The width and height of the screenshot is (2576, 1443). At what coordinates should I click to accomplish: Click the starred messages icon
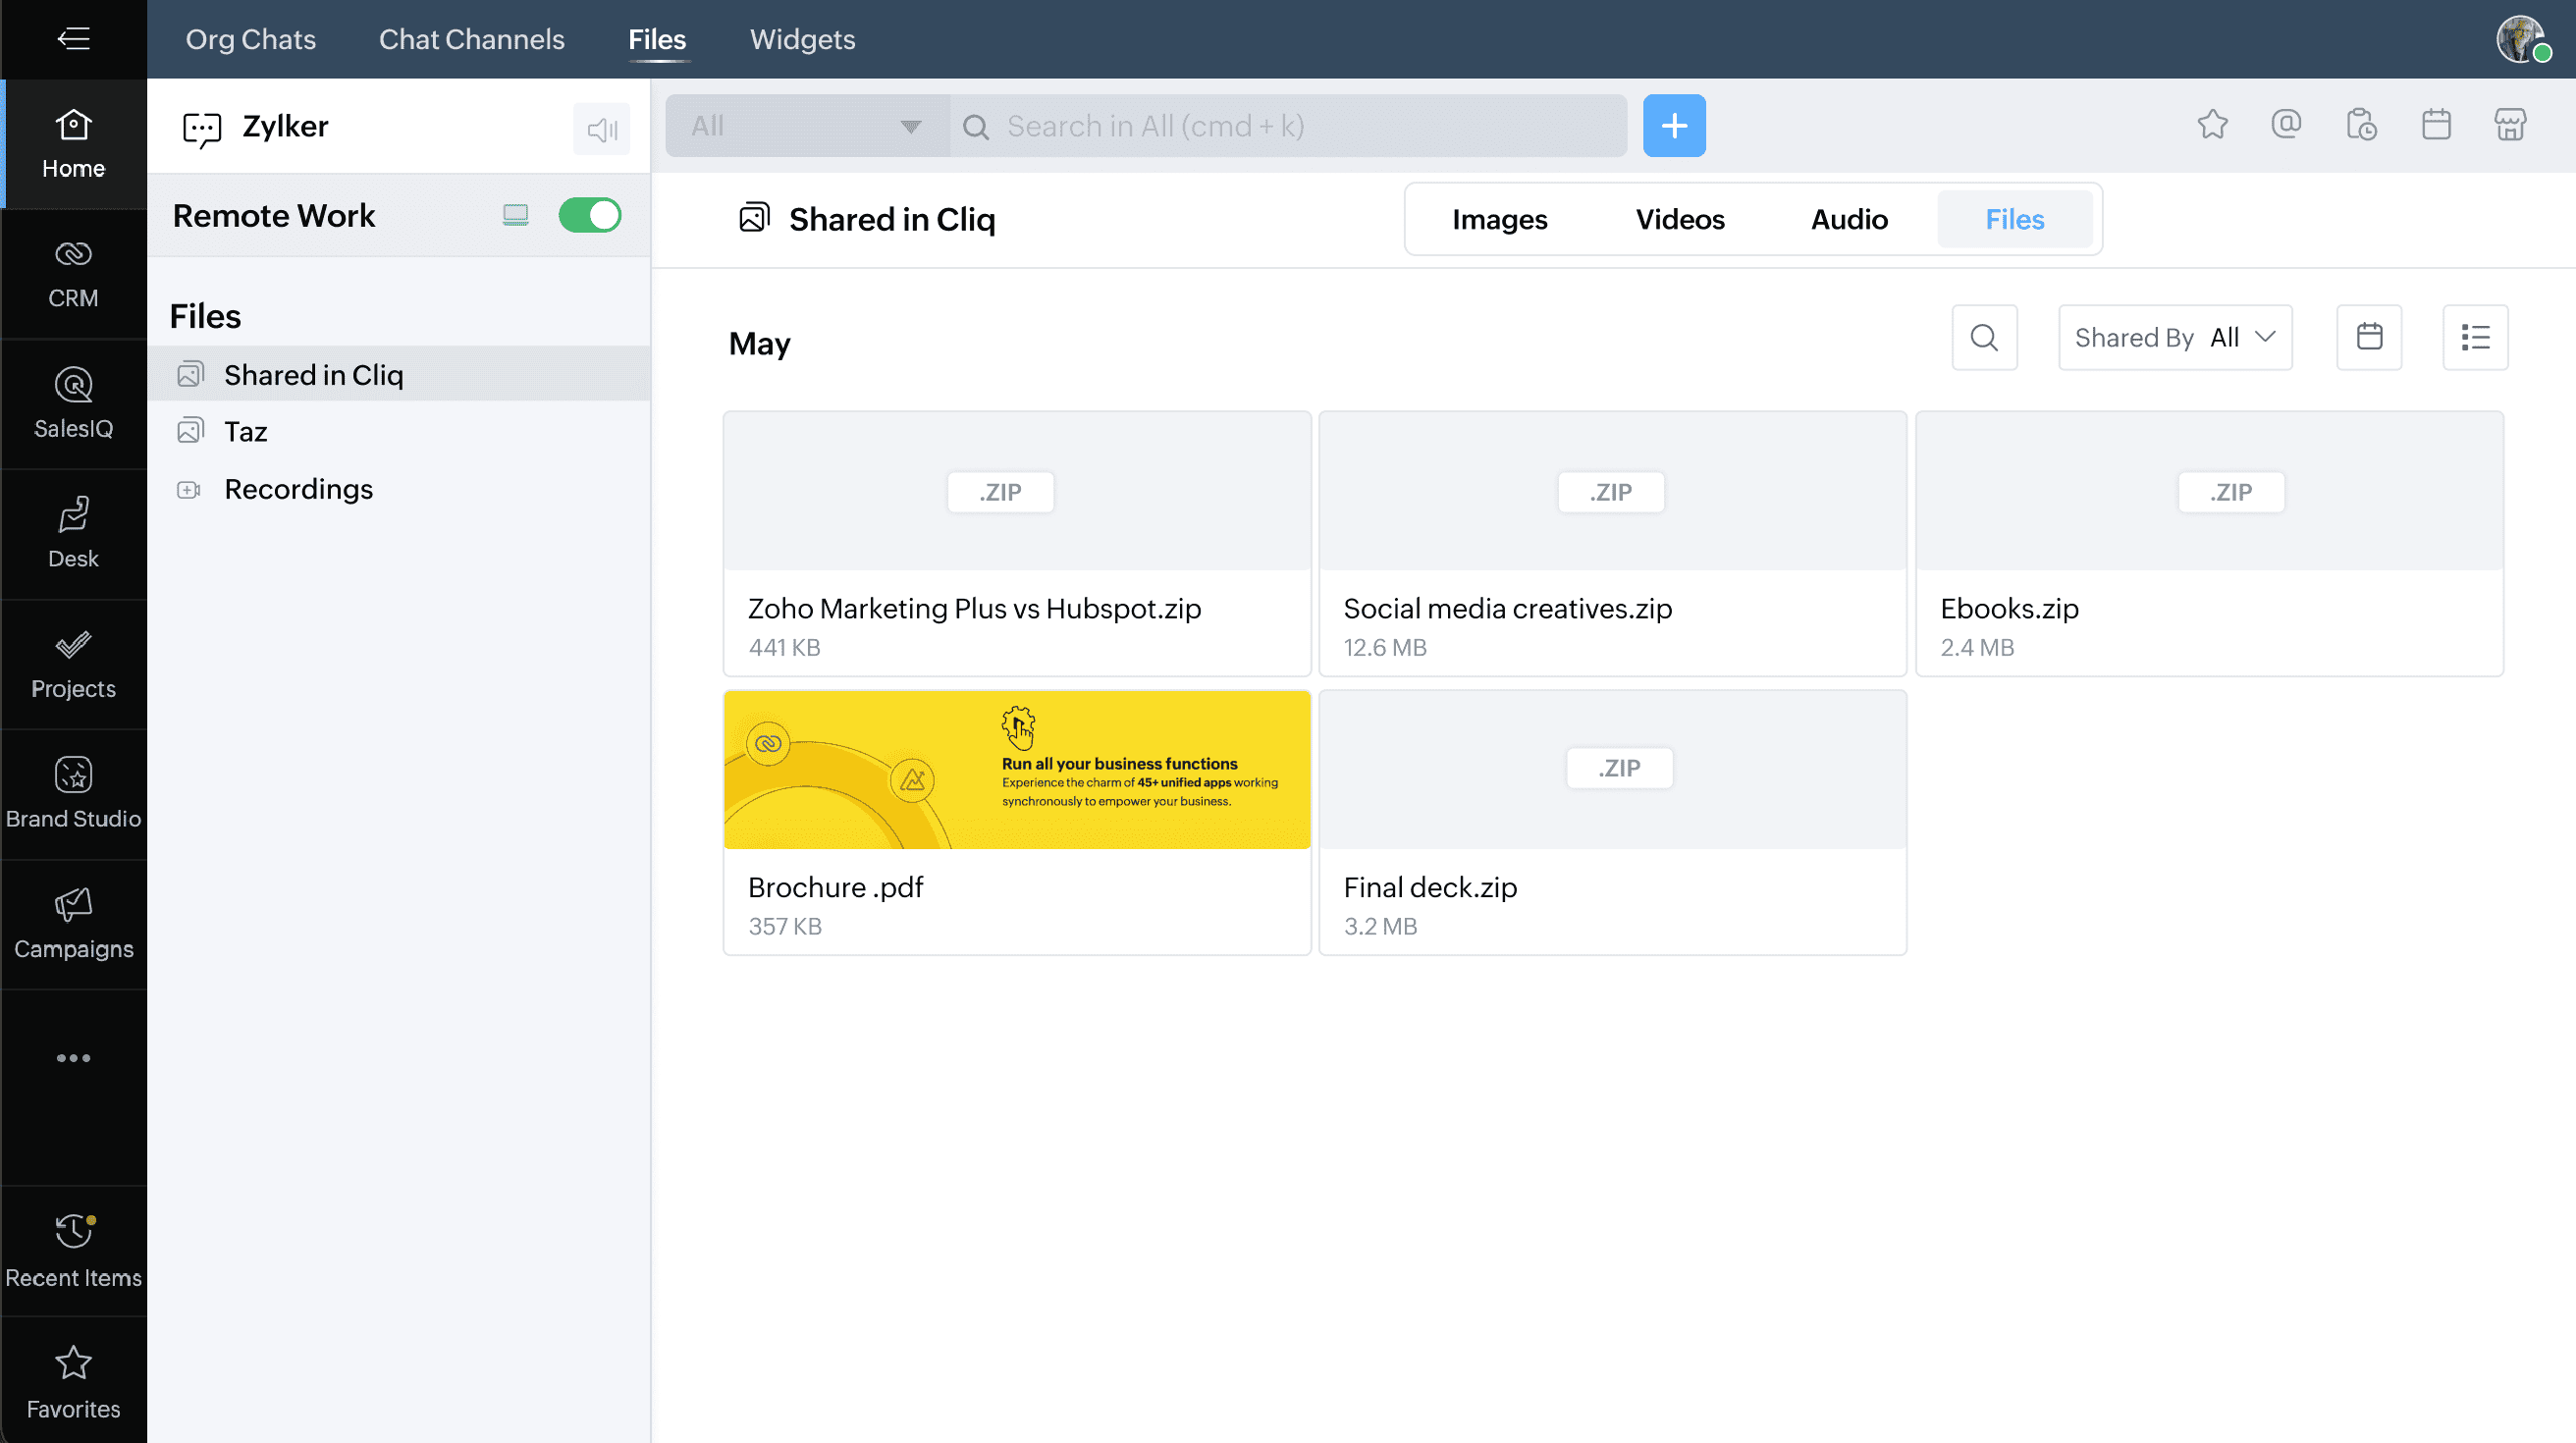pyautogui.click(x=2212, y=125)
